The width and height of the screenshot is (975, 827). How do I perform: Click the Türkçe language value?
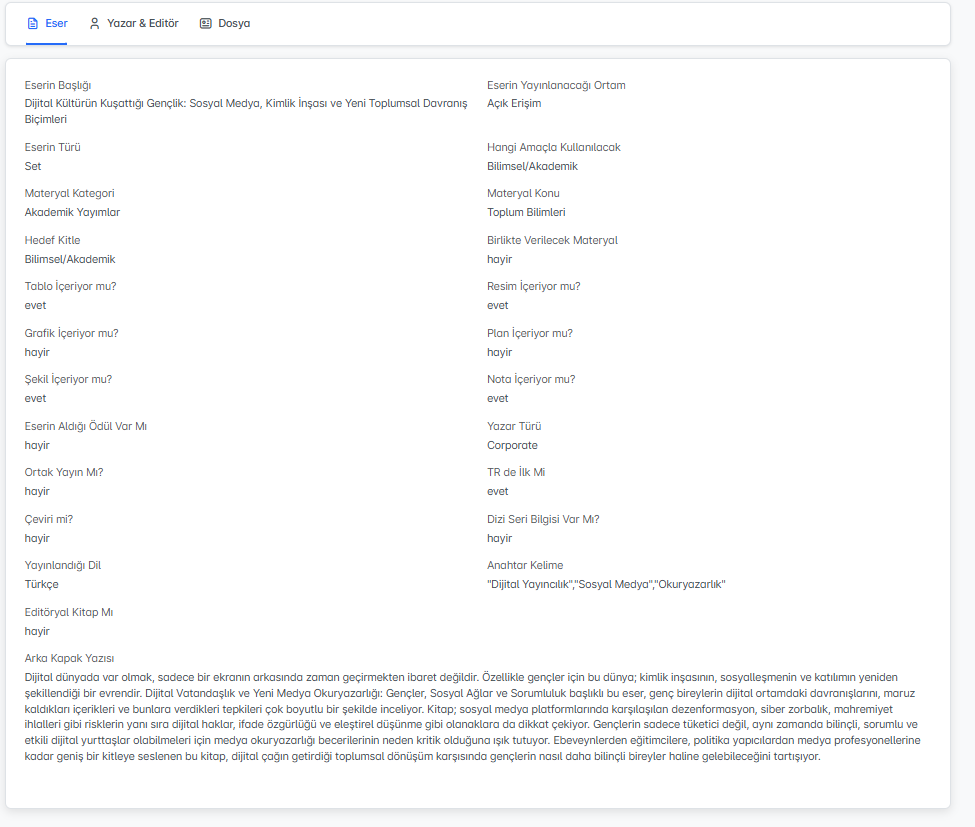point(42,584)
